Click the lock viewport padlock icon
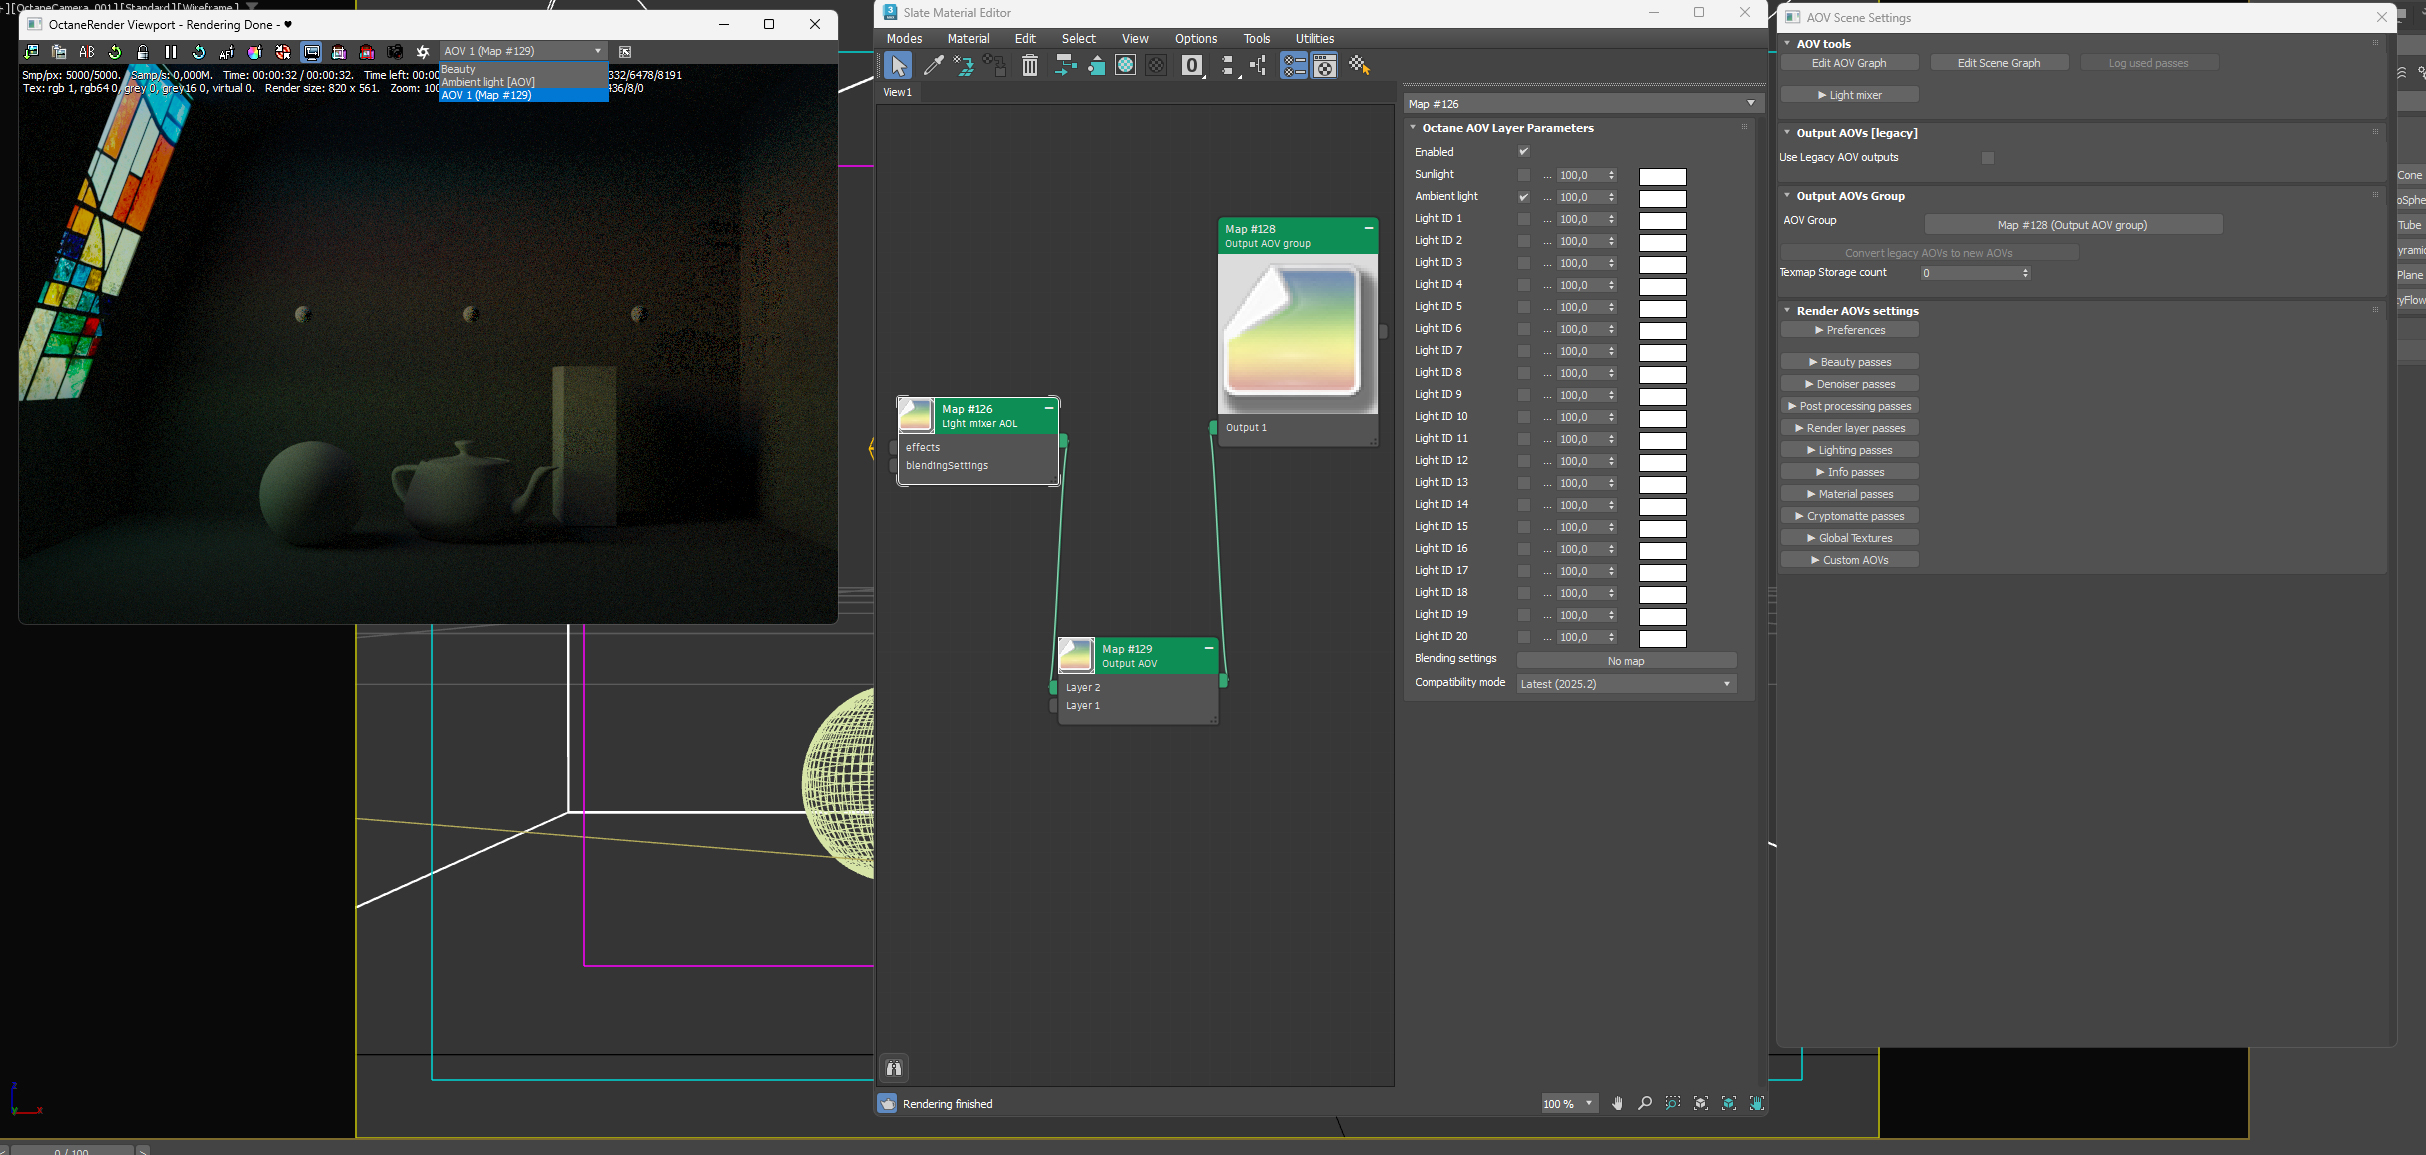The image size is (2426, 1155). pyautogui.click(x=143, y=52)
